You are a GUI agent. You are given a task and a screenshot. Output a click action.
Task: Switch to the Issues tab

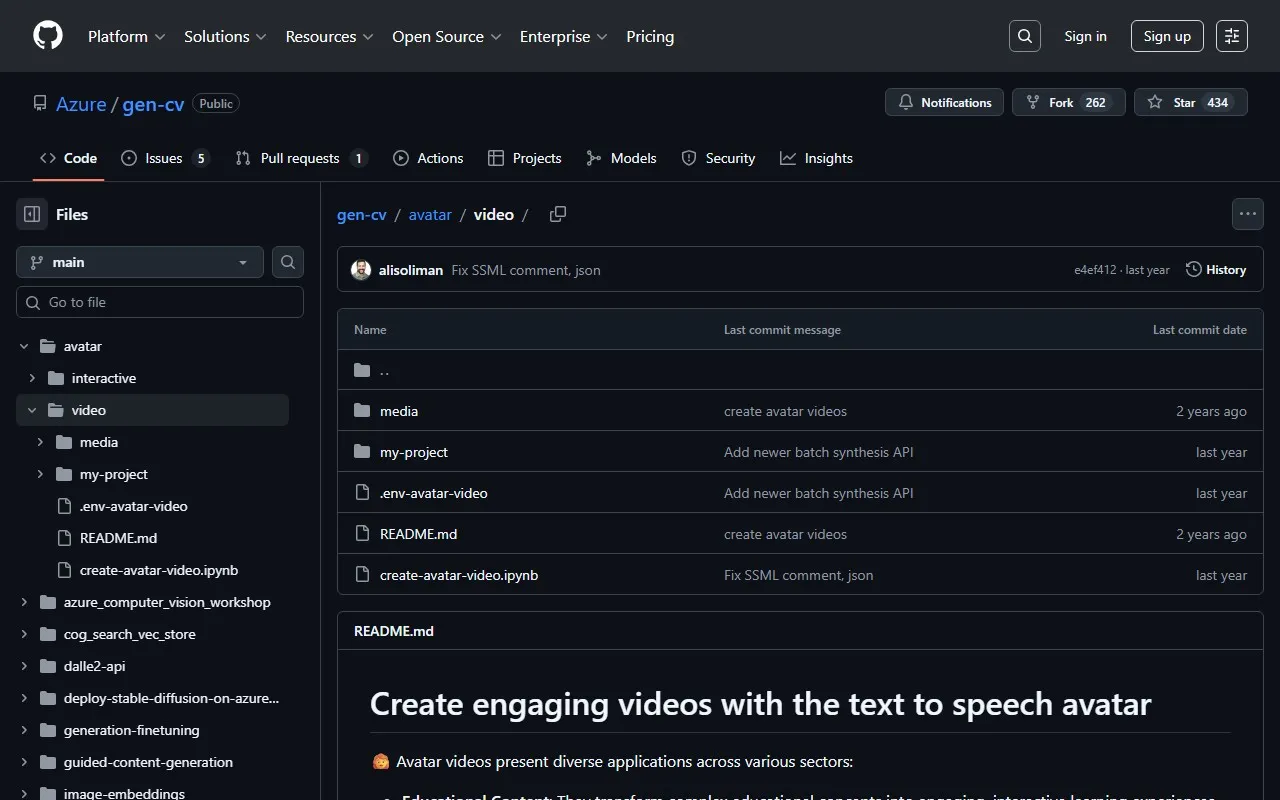(x=164, y=158)
